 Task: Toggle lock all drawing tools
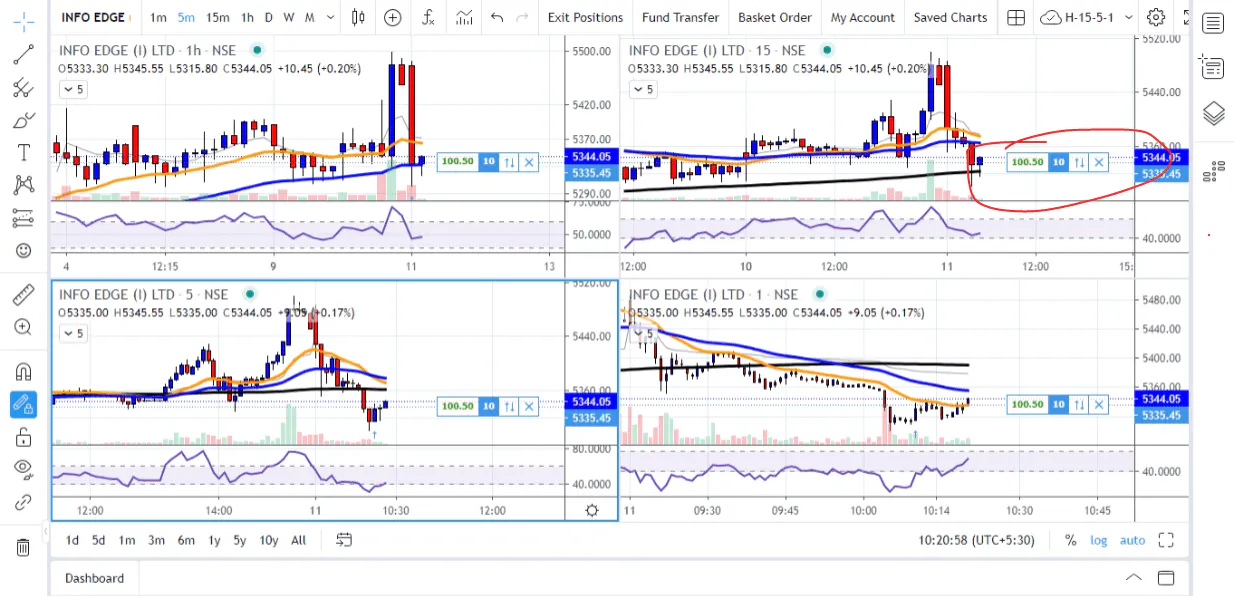pos(23,437)
